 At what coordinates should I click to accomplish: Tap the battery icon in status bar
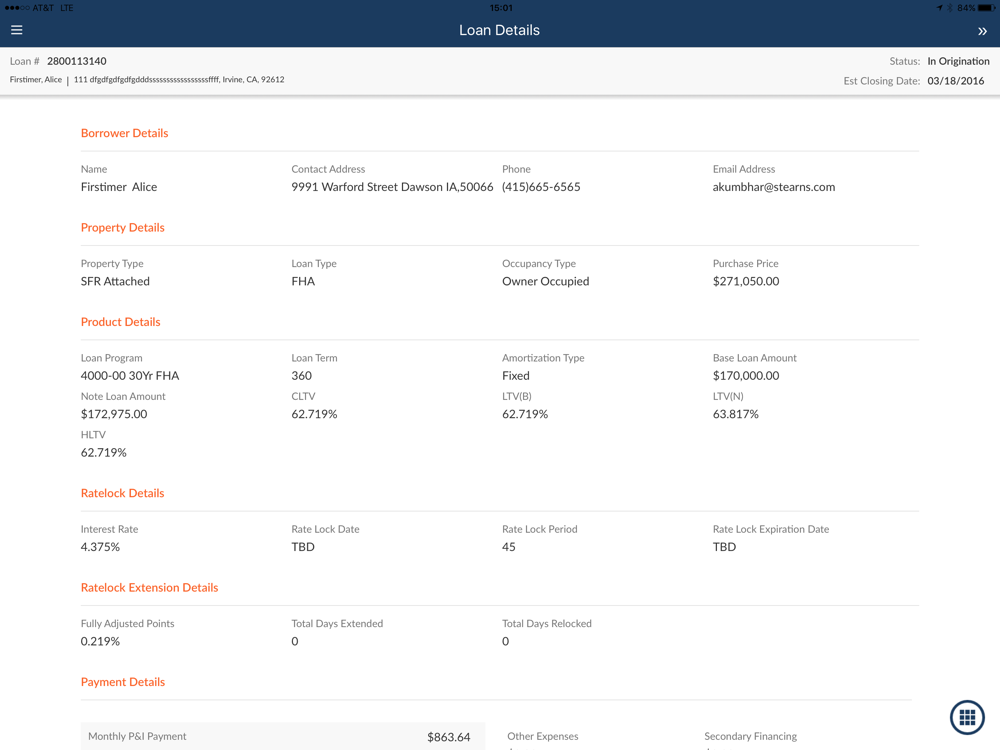pyautogui.click(x=986, y=8)
